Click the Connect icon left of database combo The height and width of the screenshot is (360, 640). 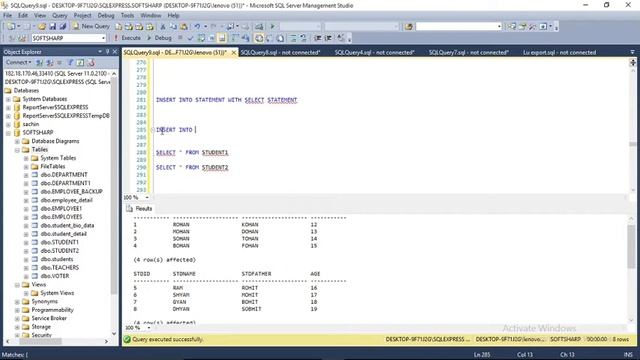[11, 38]
